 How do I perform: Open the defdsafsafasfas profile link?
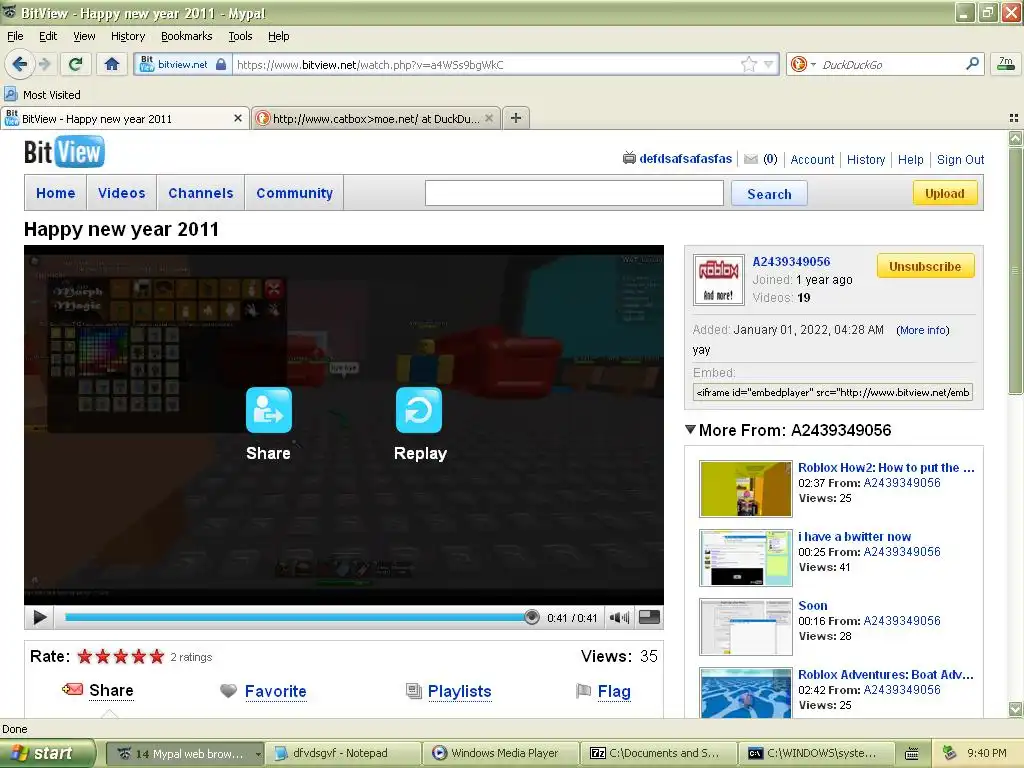tap(686, 159)
